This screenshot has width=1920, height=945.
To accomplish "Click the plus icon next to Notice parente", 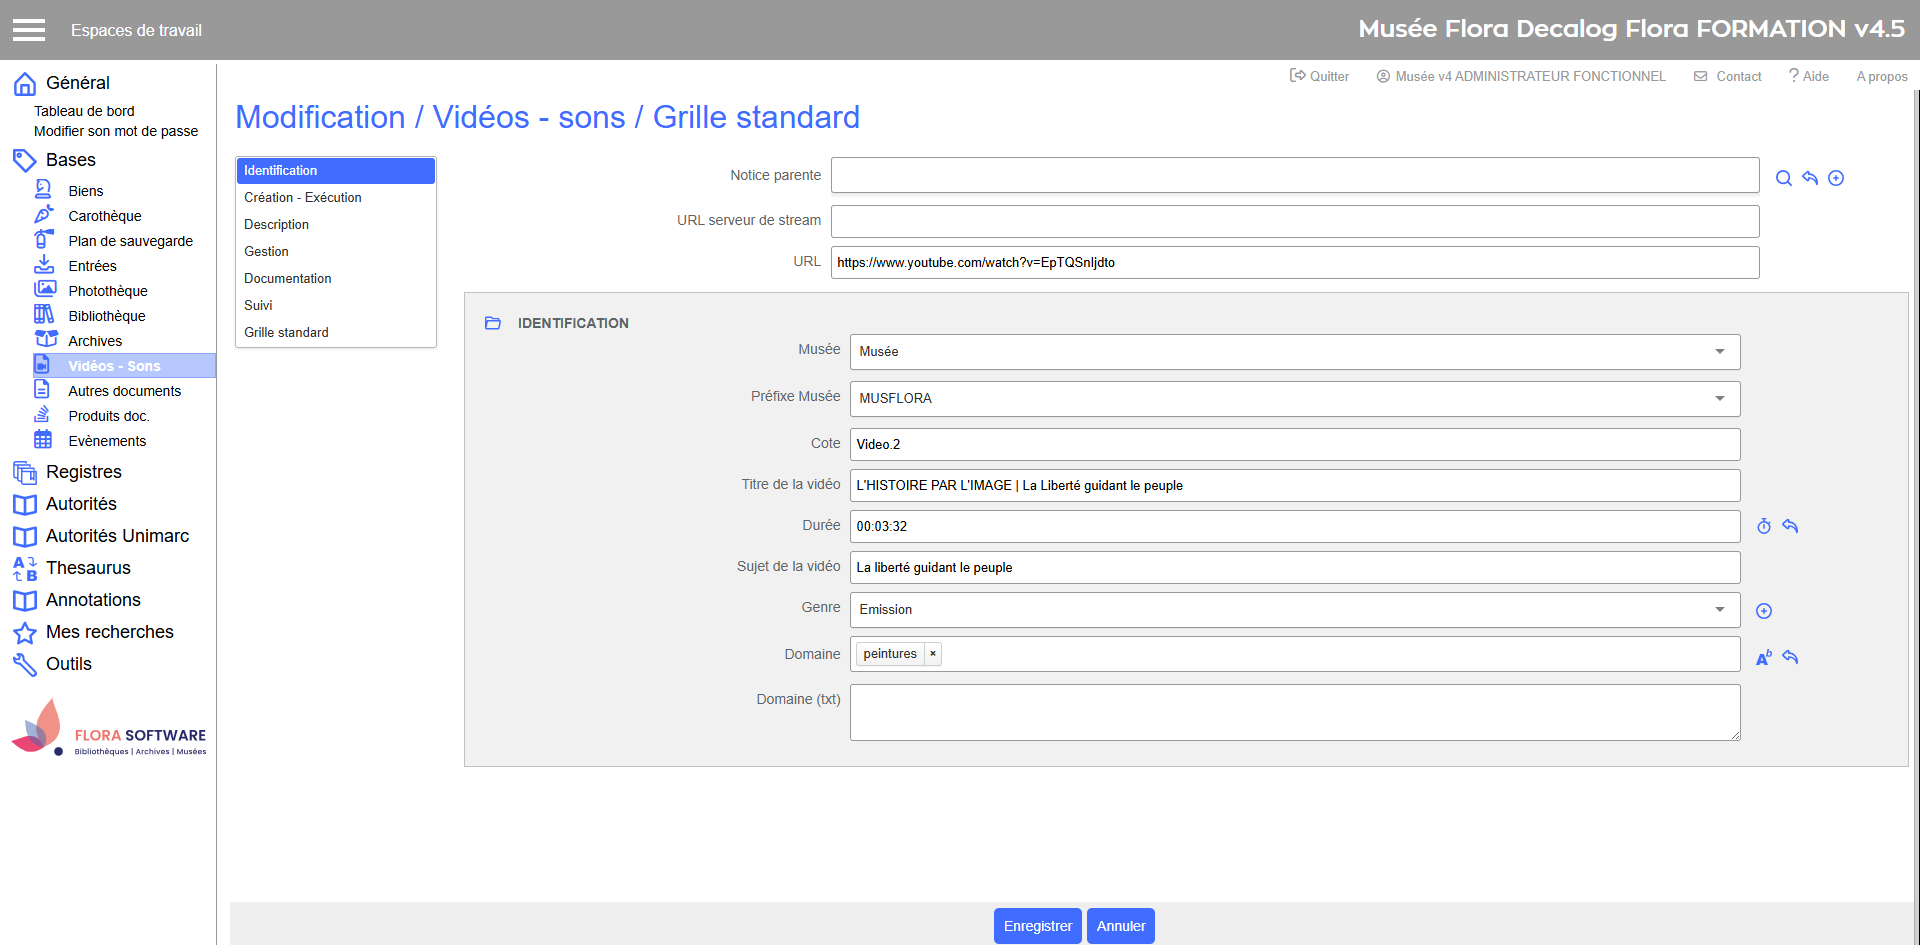I will [1836, 178].
